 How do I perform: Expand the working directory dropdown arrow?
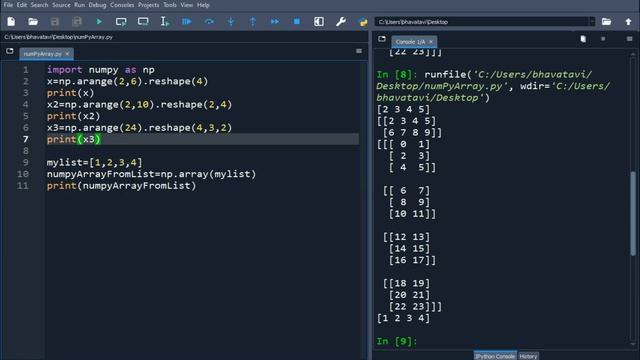(x=592, y=22)
